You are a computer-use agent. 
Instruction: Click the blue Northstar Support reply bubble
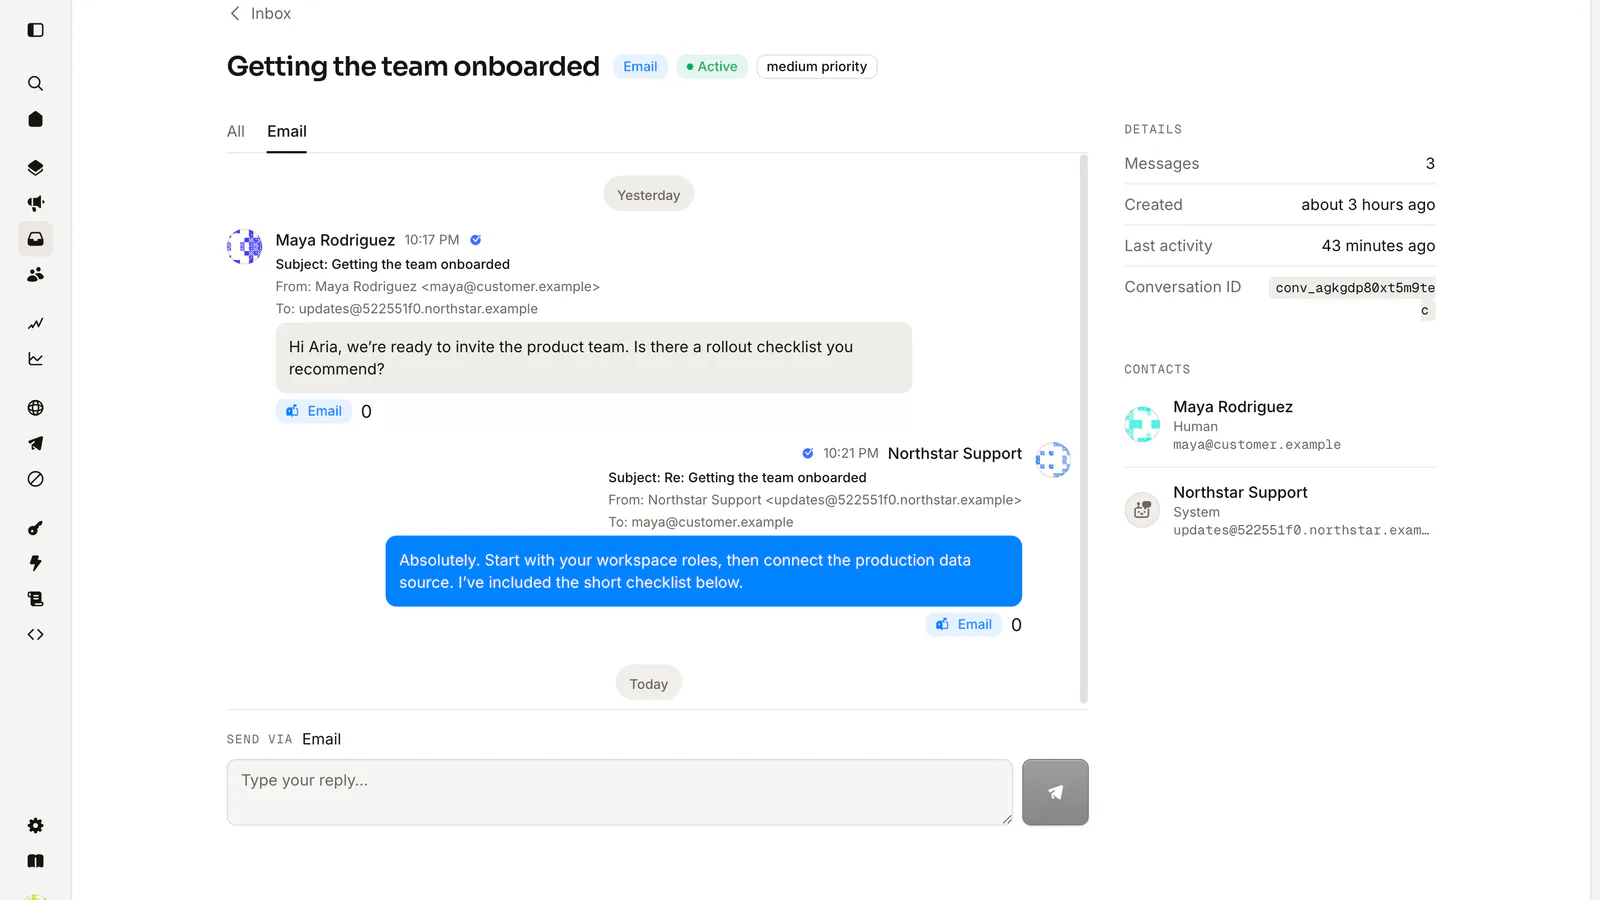pyautogui.click(x=704, y=571)
